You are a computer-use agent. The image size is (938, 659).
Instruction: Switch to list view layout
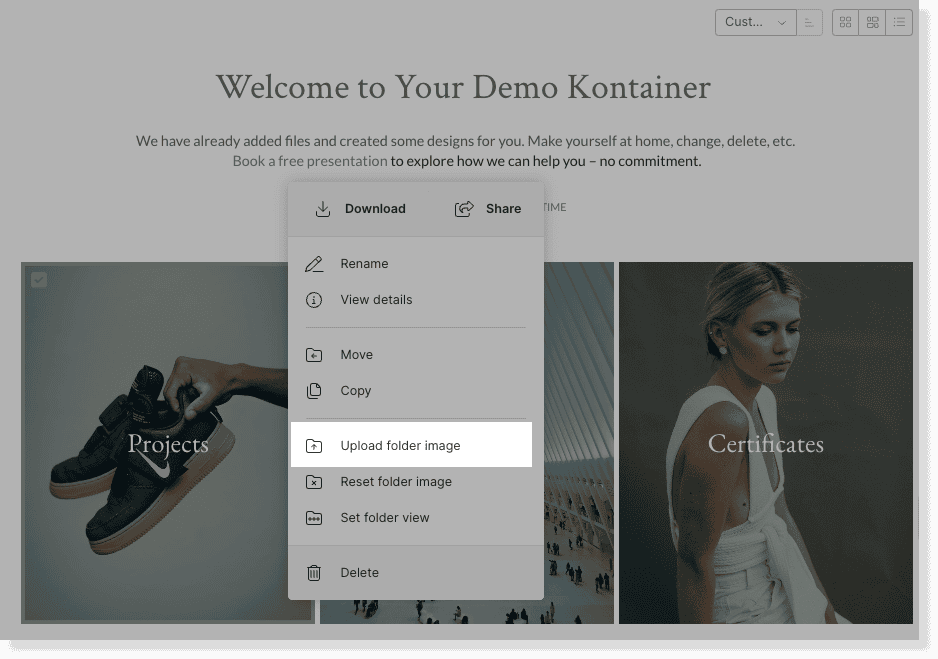898,22
